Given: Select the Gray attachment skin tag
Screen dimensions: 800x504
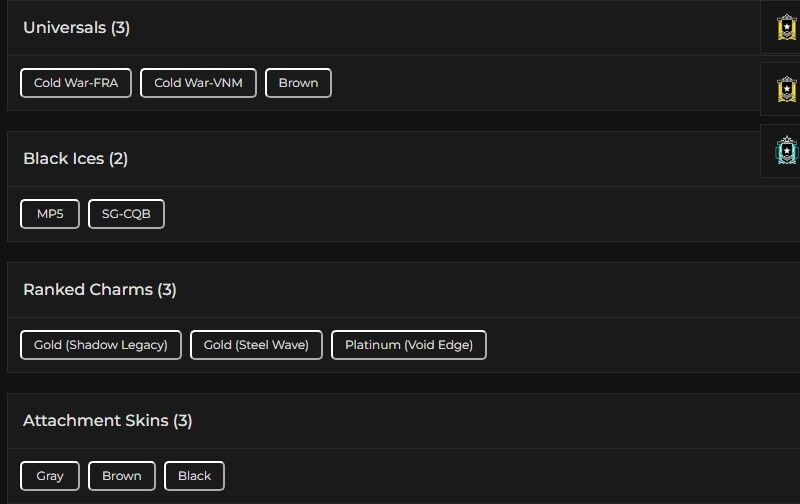Looking at the screenshot, I should point(50,476).
